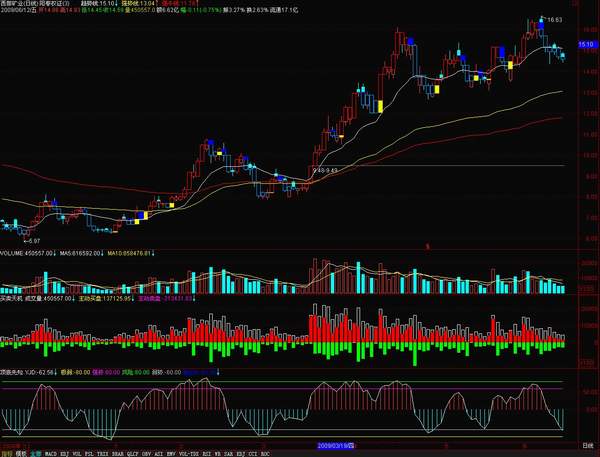The image size is (600, 457).
Task: Click the 趋势线:15.10 readout in header
Action: point(97,3)
